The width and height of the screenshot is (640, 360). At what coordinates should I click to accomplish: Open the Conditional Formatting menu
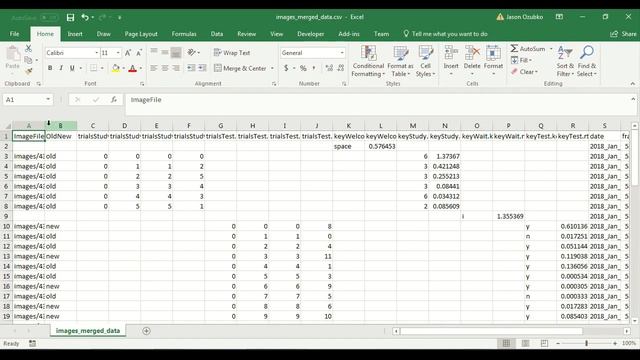point(368,61)
